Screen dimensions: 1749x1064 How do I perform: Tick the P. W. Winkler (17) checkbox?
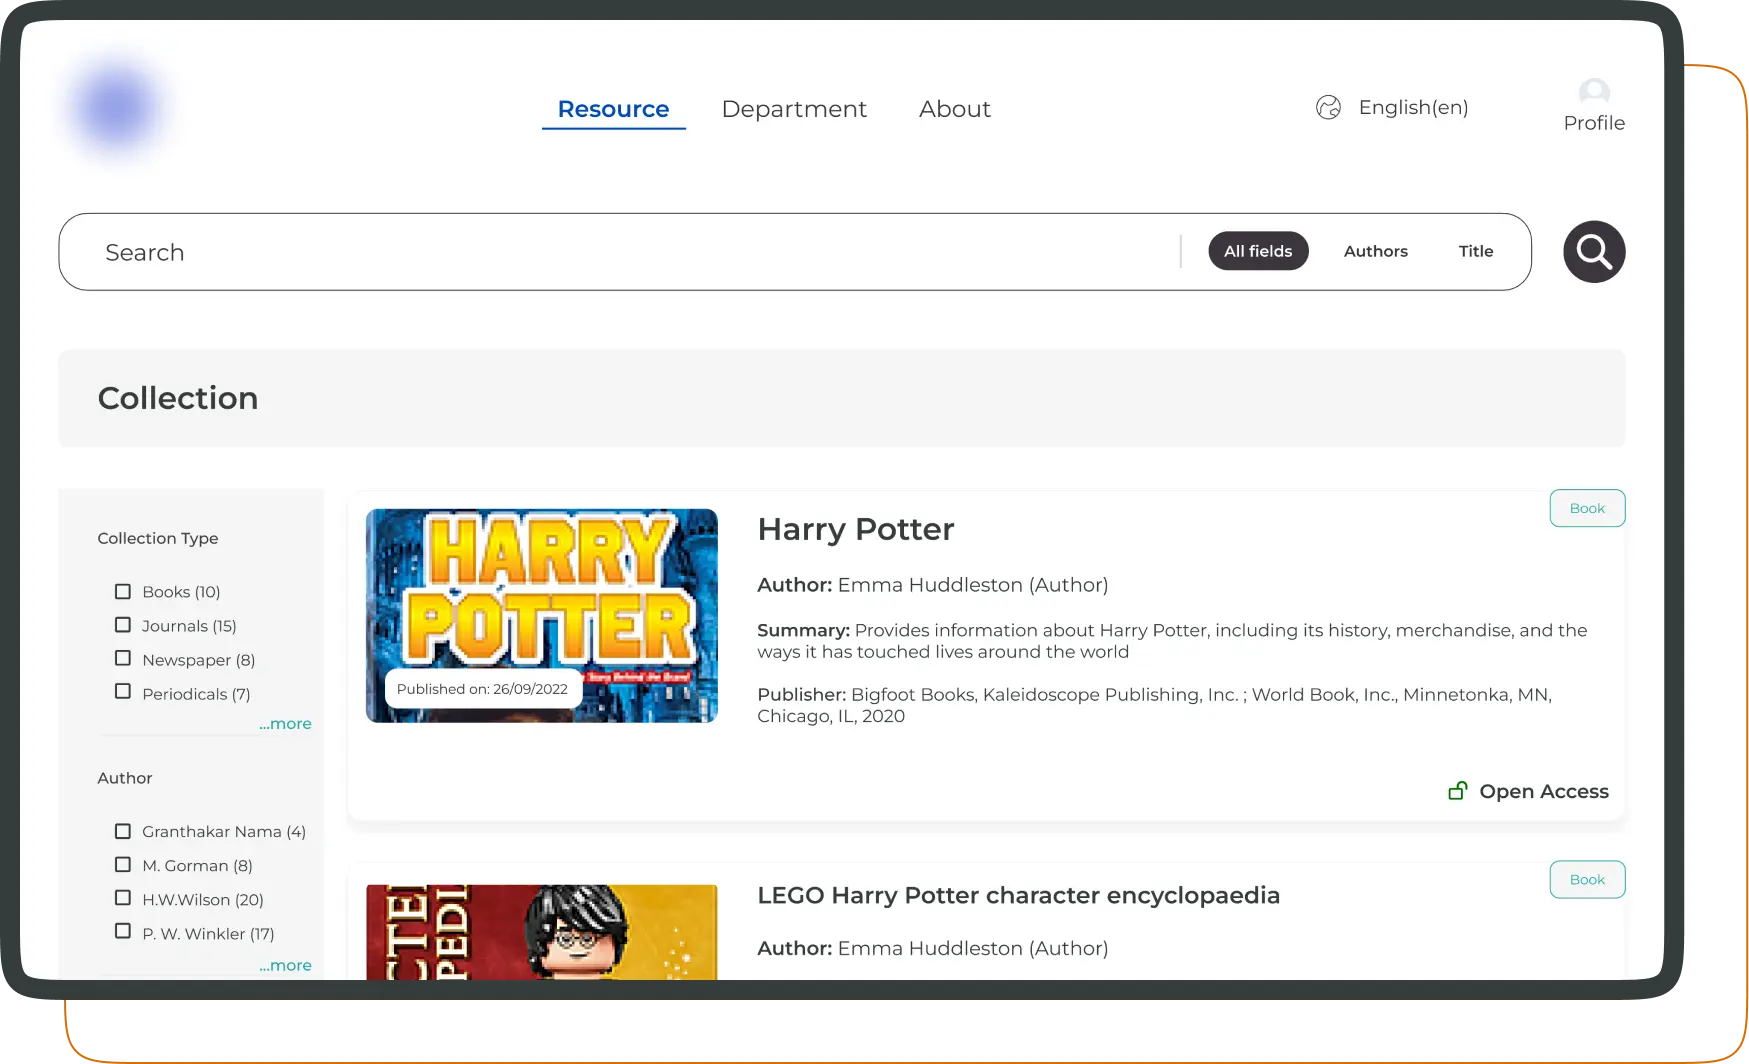click(x=123, y=931)
